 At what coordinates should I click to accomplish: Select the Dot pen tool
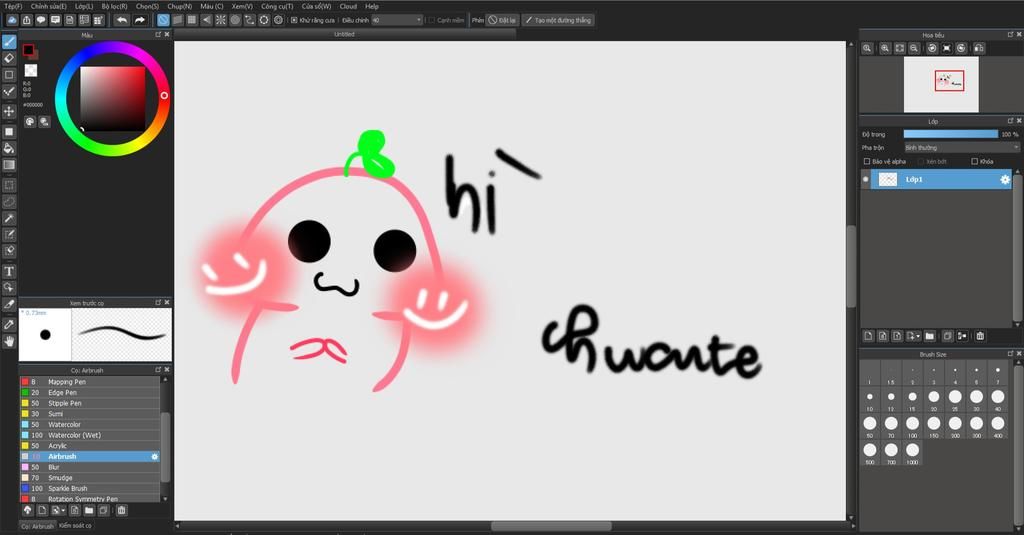9,91
